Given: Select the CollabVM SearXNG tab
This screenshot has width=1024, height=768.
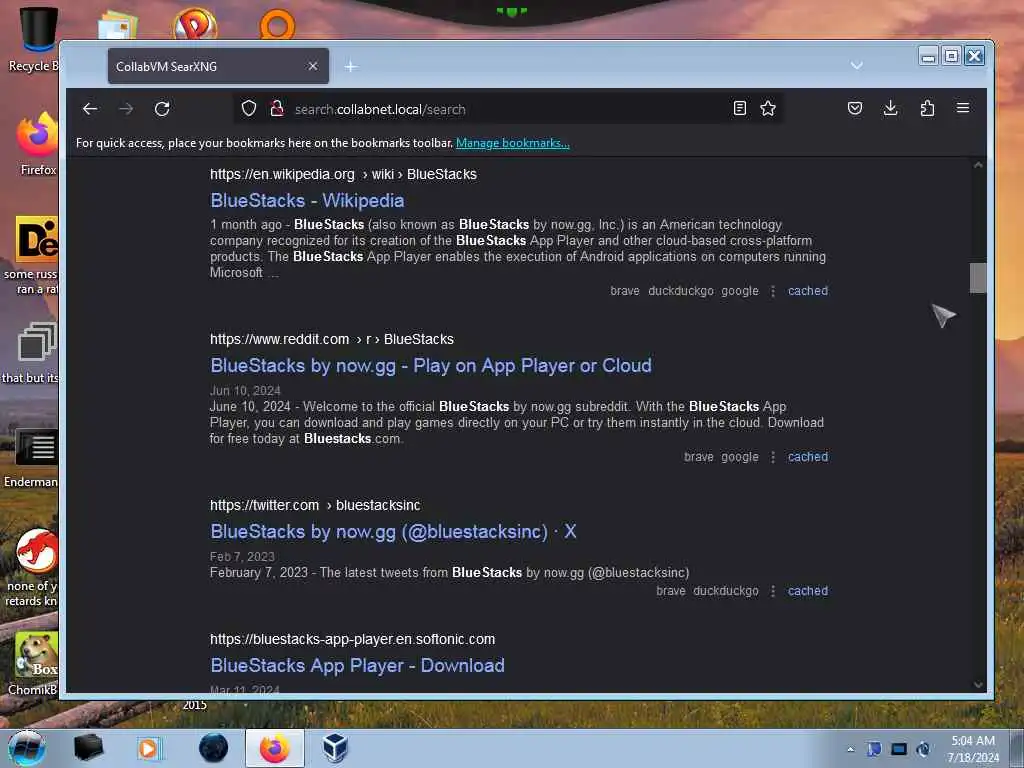Looking at the screenshot, I should [218, 67].
